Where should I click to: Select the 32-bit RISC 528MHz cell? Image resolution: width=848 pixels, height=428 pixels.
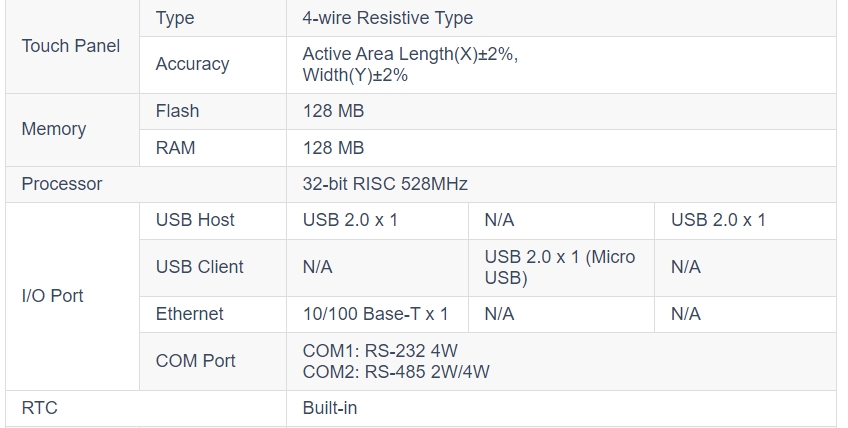pyautogui.click(x=561, y=184)
